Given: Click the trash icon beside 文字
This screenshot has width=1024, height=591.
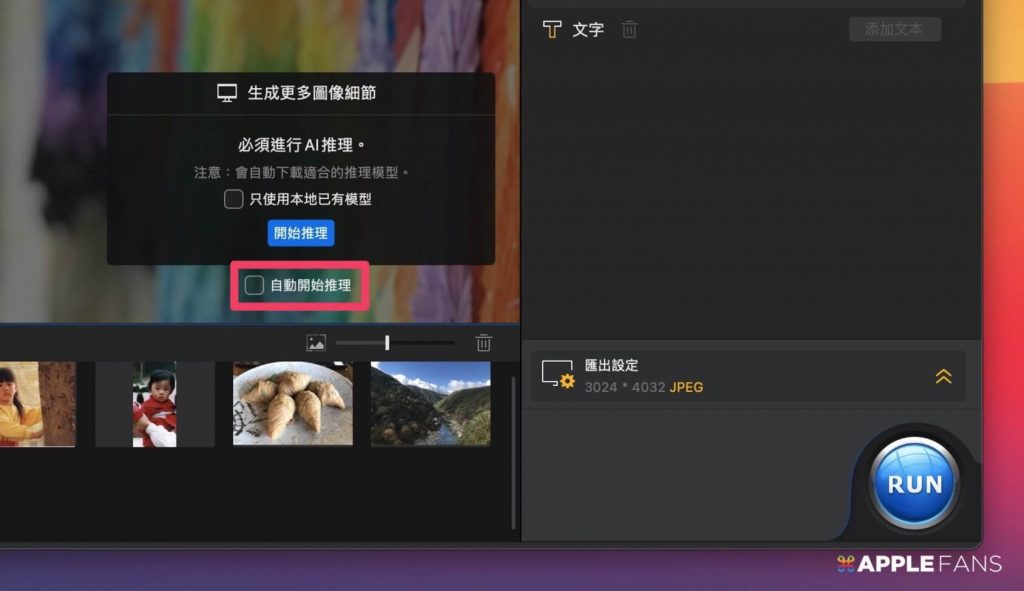Looking at the screenshot, I should (x=629, y=29).
